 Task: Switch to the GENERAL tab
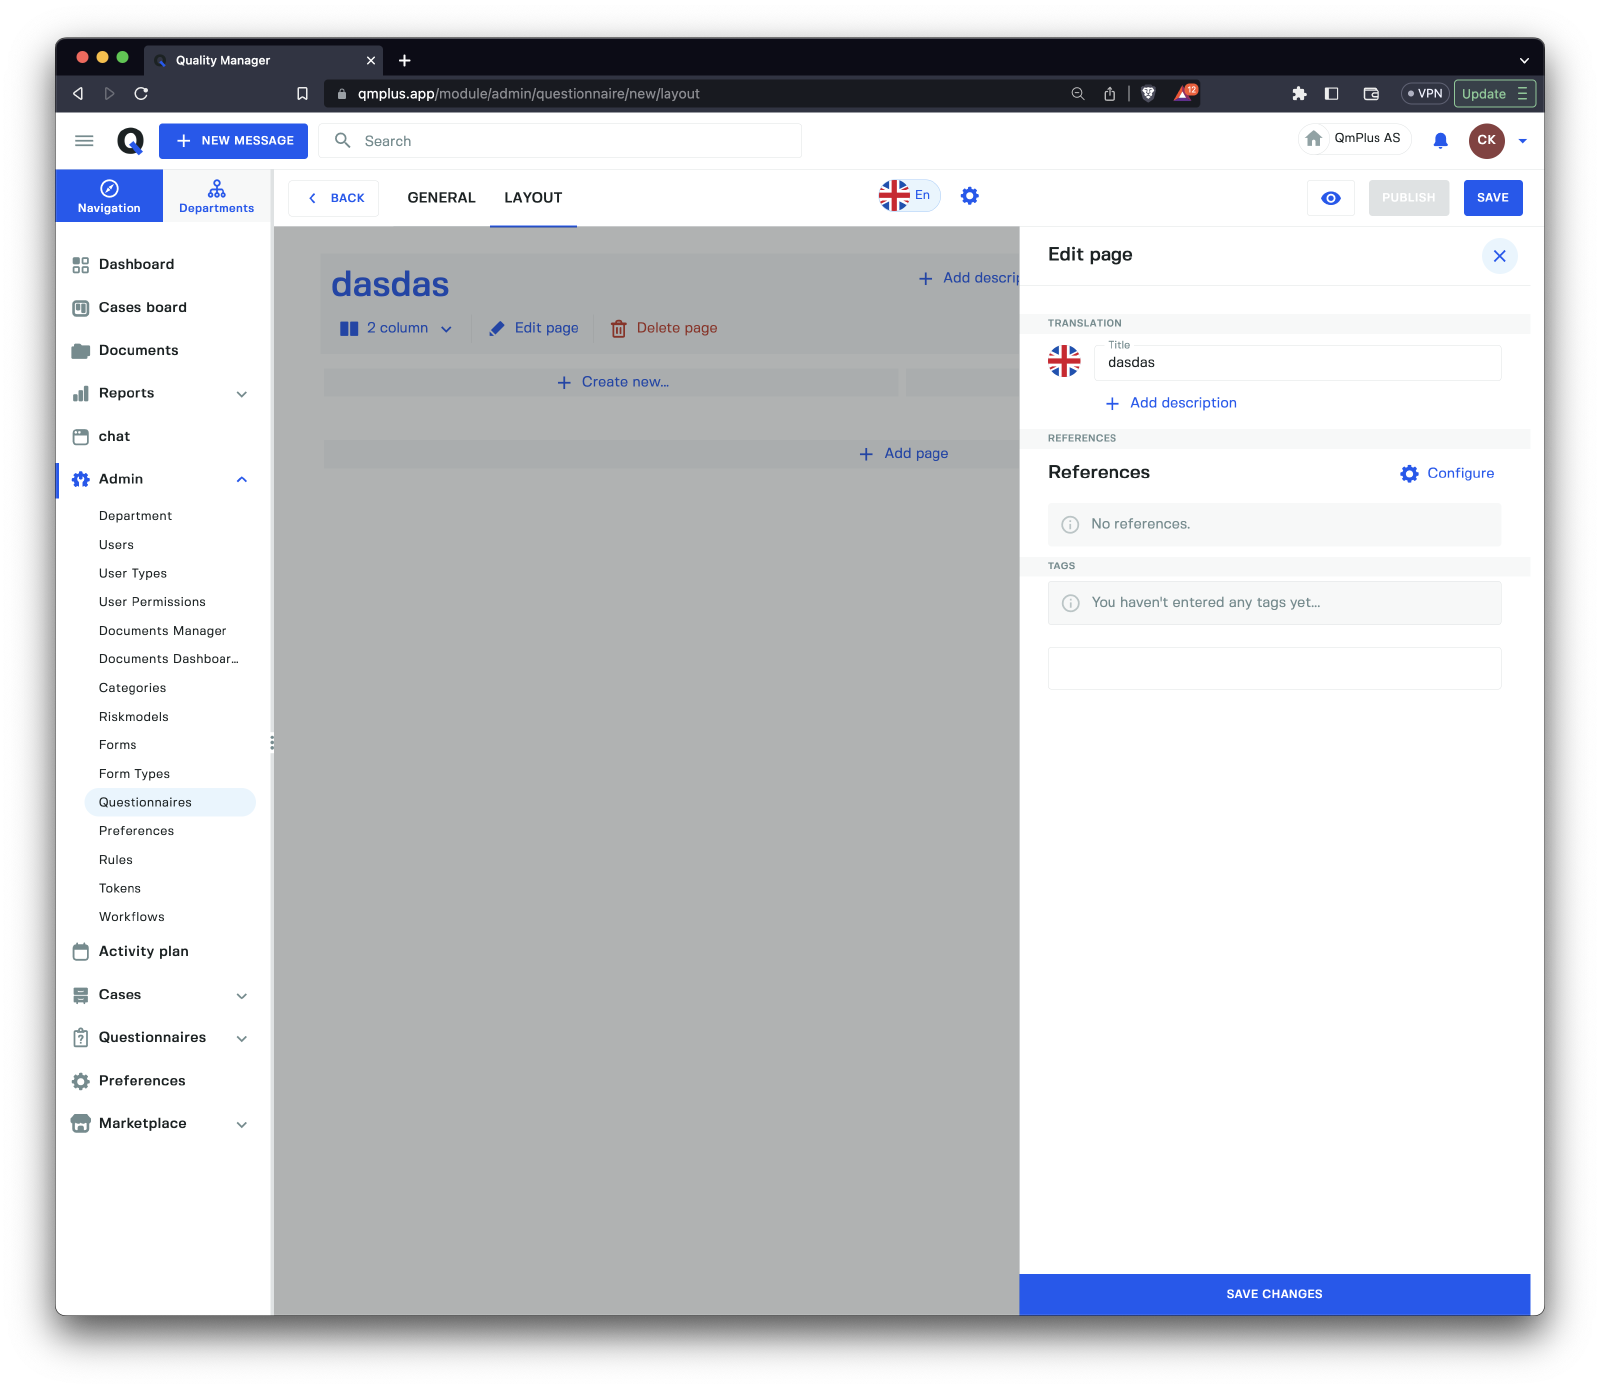coord(441,198)
